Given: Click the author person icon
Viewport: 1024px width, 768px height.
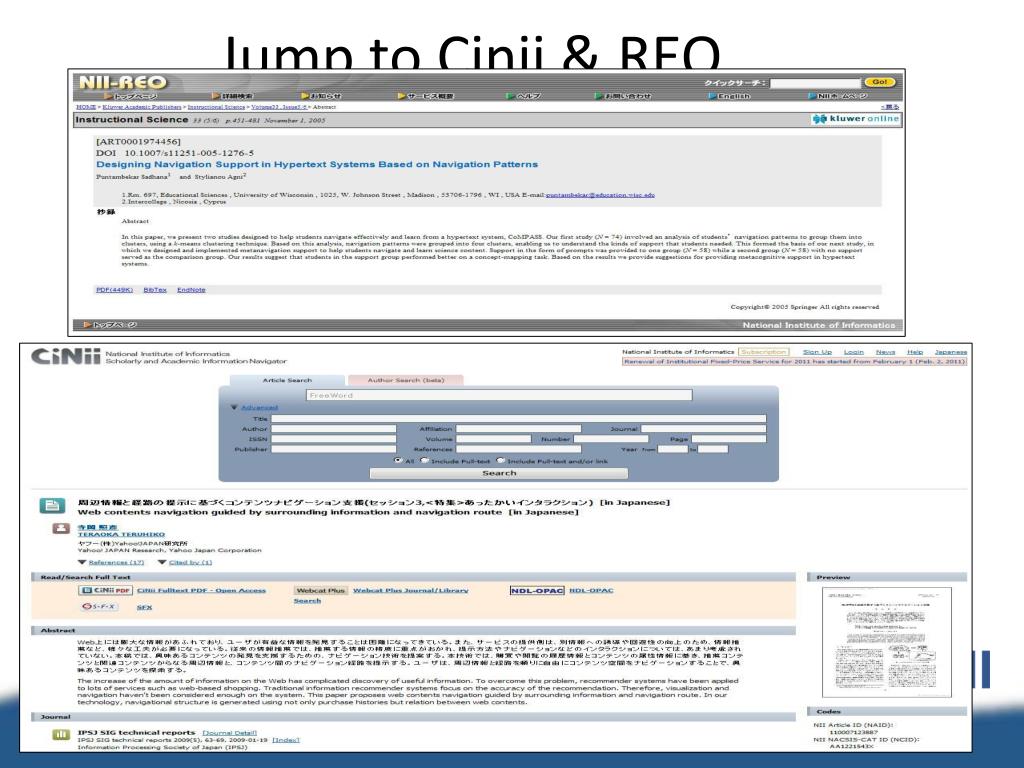Looking at the screenshot, I should point(61,528).
